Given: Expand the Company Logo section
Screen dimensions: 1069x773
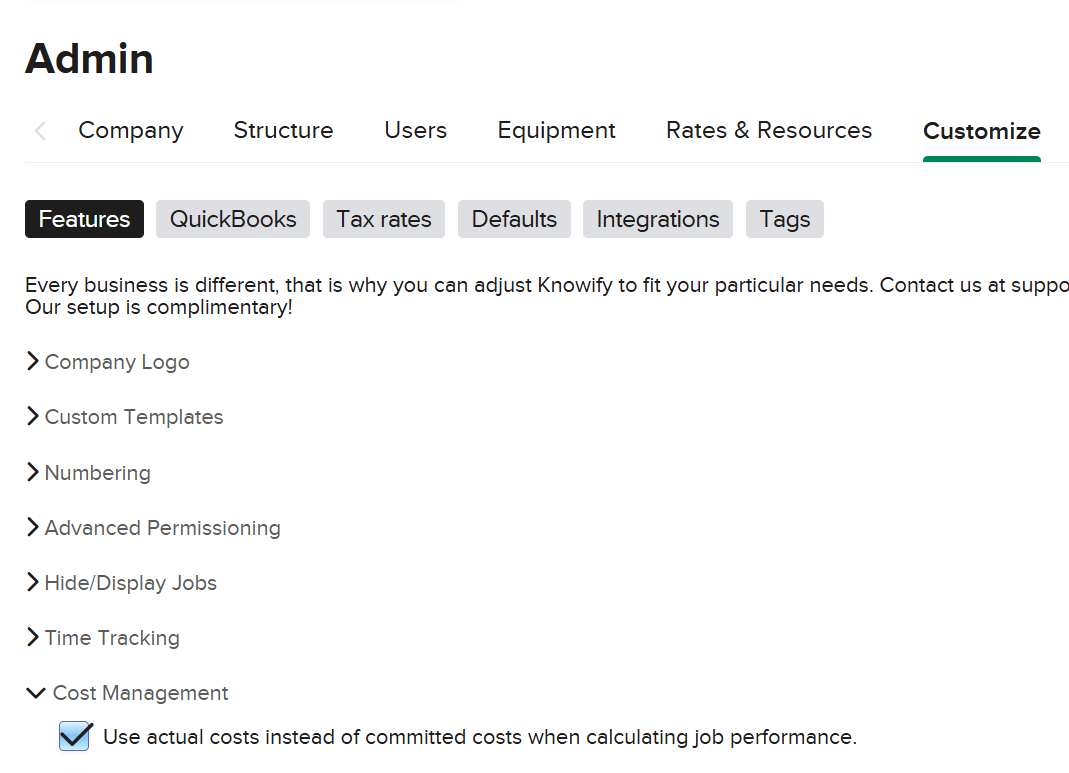Looking at the screenshot, I should [116, 362].
